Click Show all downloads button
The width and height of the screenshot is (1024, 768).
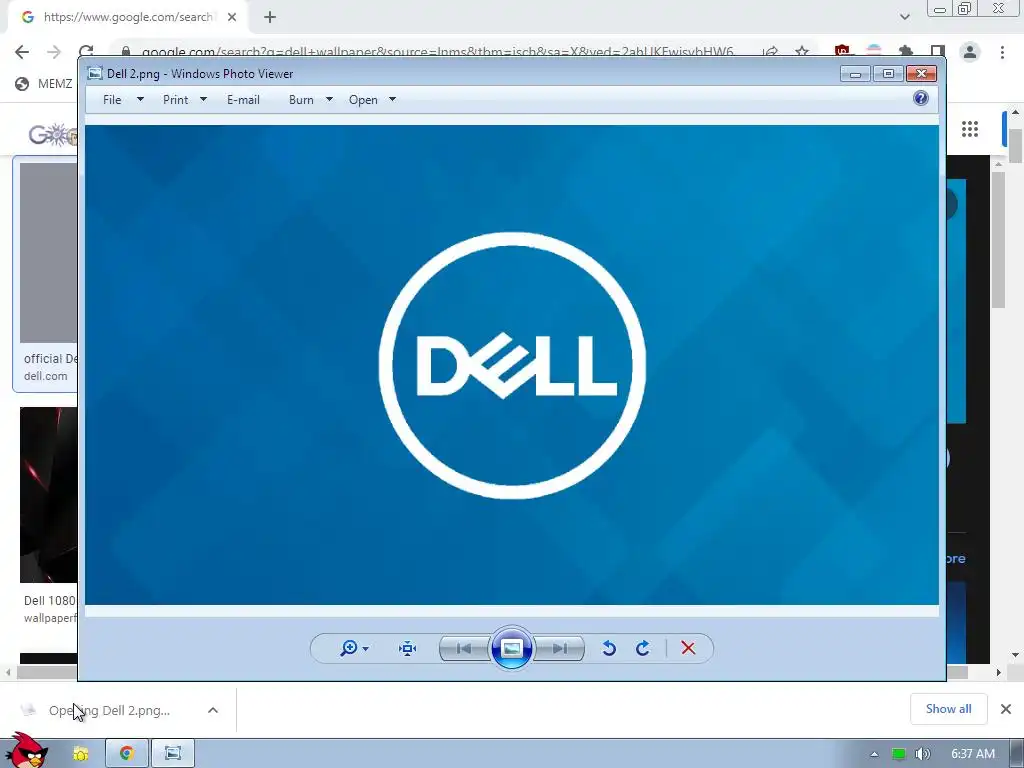pyautogui.click(x=948, y=709)
